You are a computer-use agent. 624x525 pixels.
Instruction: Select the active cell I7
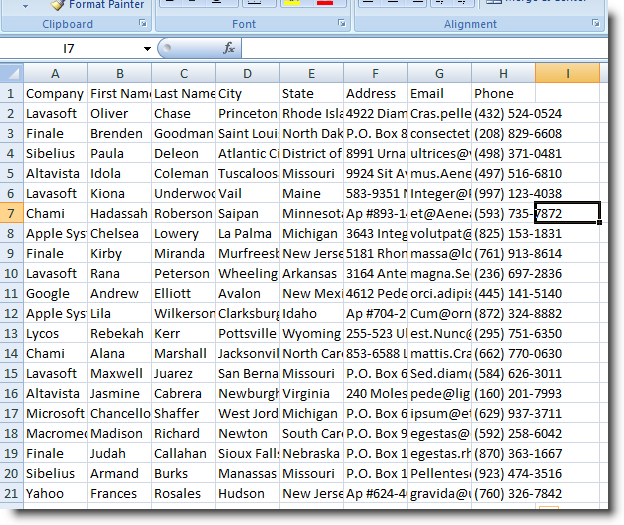[567, 213]
